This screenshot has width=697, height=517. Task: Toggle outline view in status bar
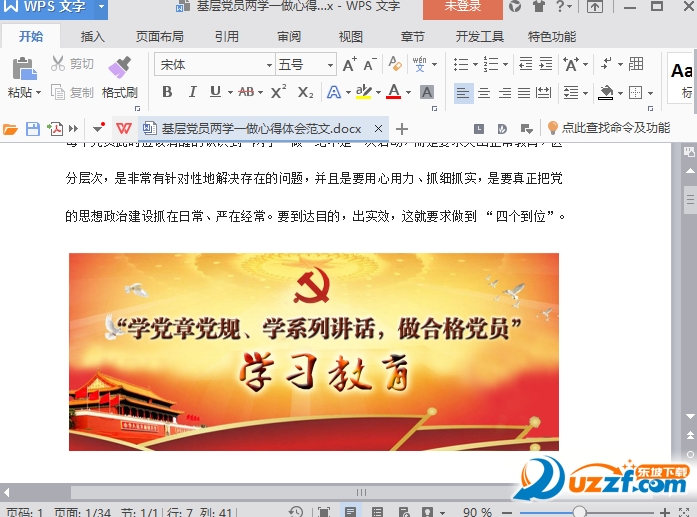point(377,512)
